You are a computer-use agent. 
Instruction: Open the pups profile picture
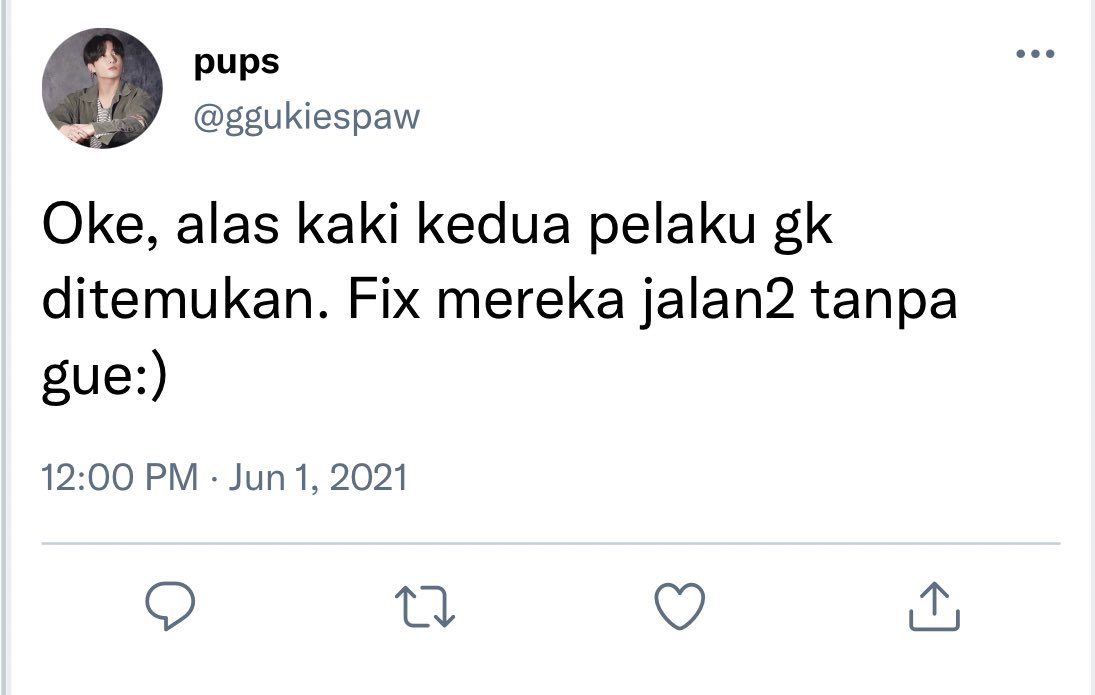point(102,88)
